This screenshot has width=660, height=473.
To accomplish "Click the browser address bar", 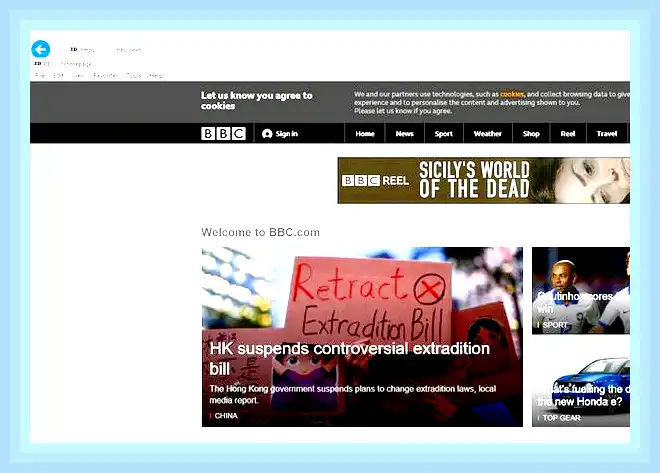I will tap(105, 50).
